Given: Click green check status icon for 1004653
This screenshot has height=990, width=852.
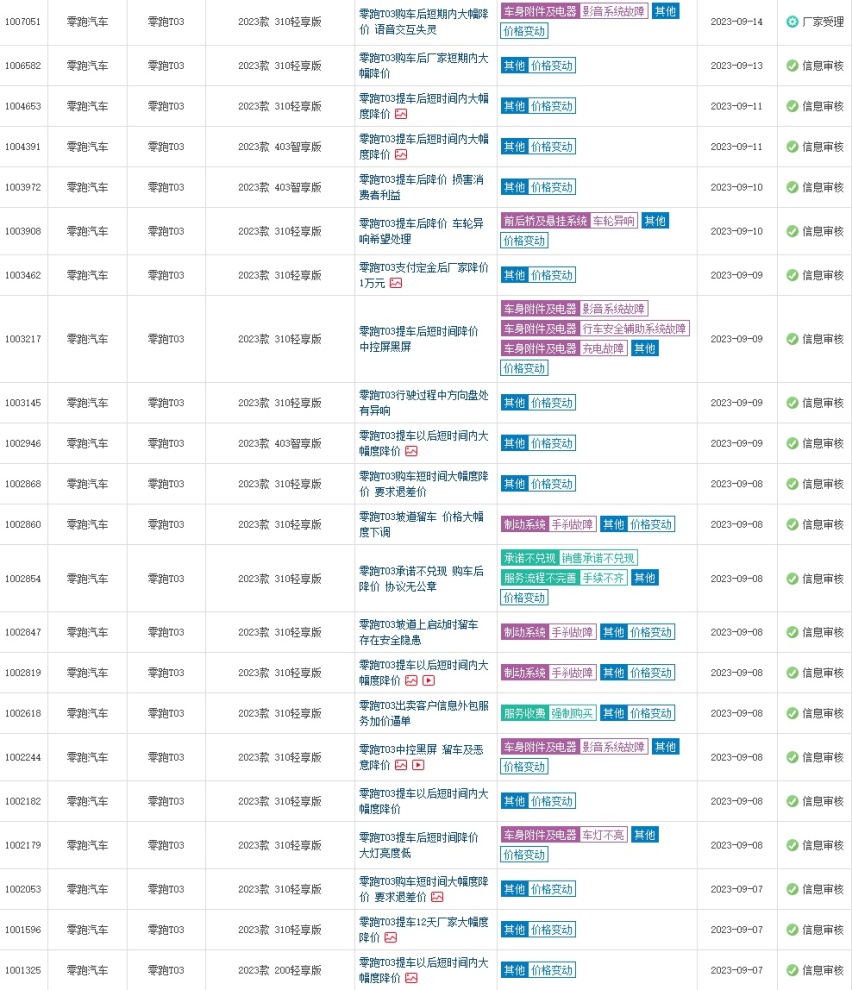Looking at the screenshot, I should (x=792, y=106).
